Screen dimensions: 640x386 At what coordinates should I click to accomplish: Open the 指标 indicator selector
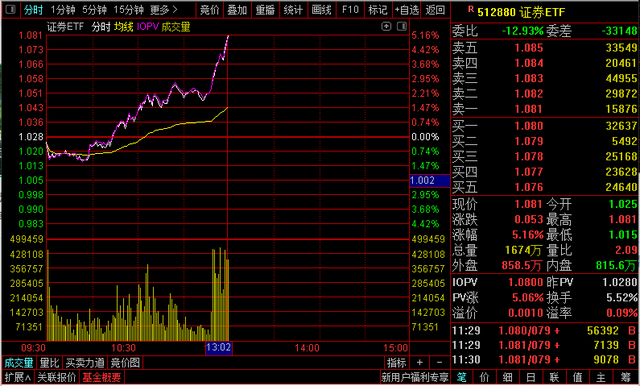tap(396, 362)
